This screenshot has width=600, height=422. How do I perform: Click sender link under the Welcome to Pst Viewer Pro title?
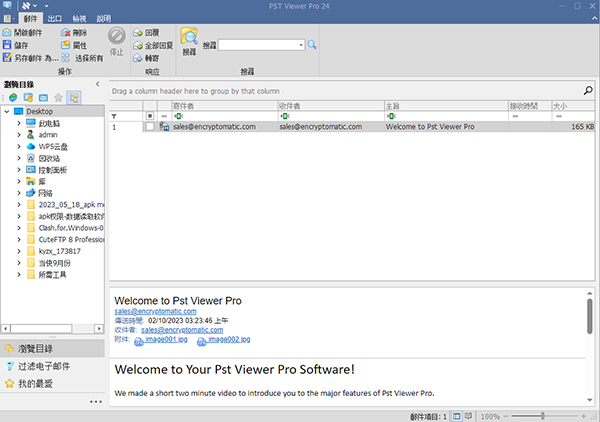click(x=155, y=311)
